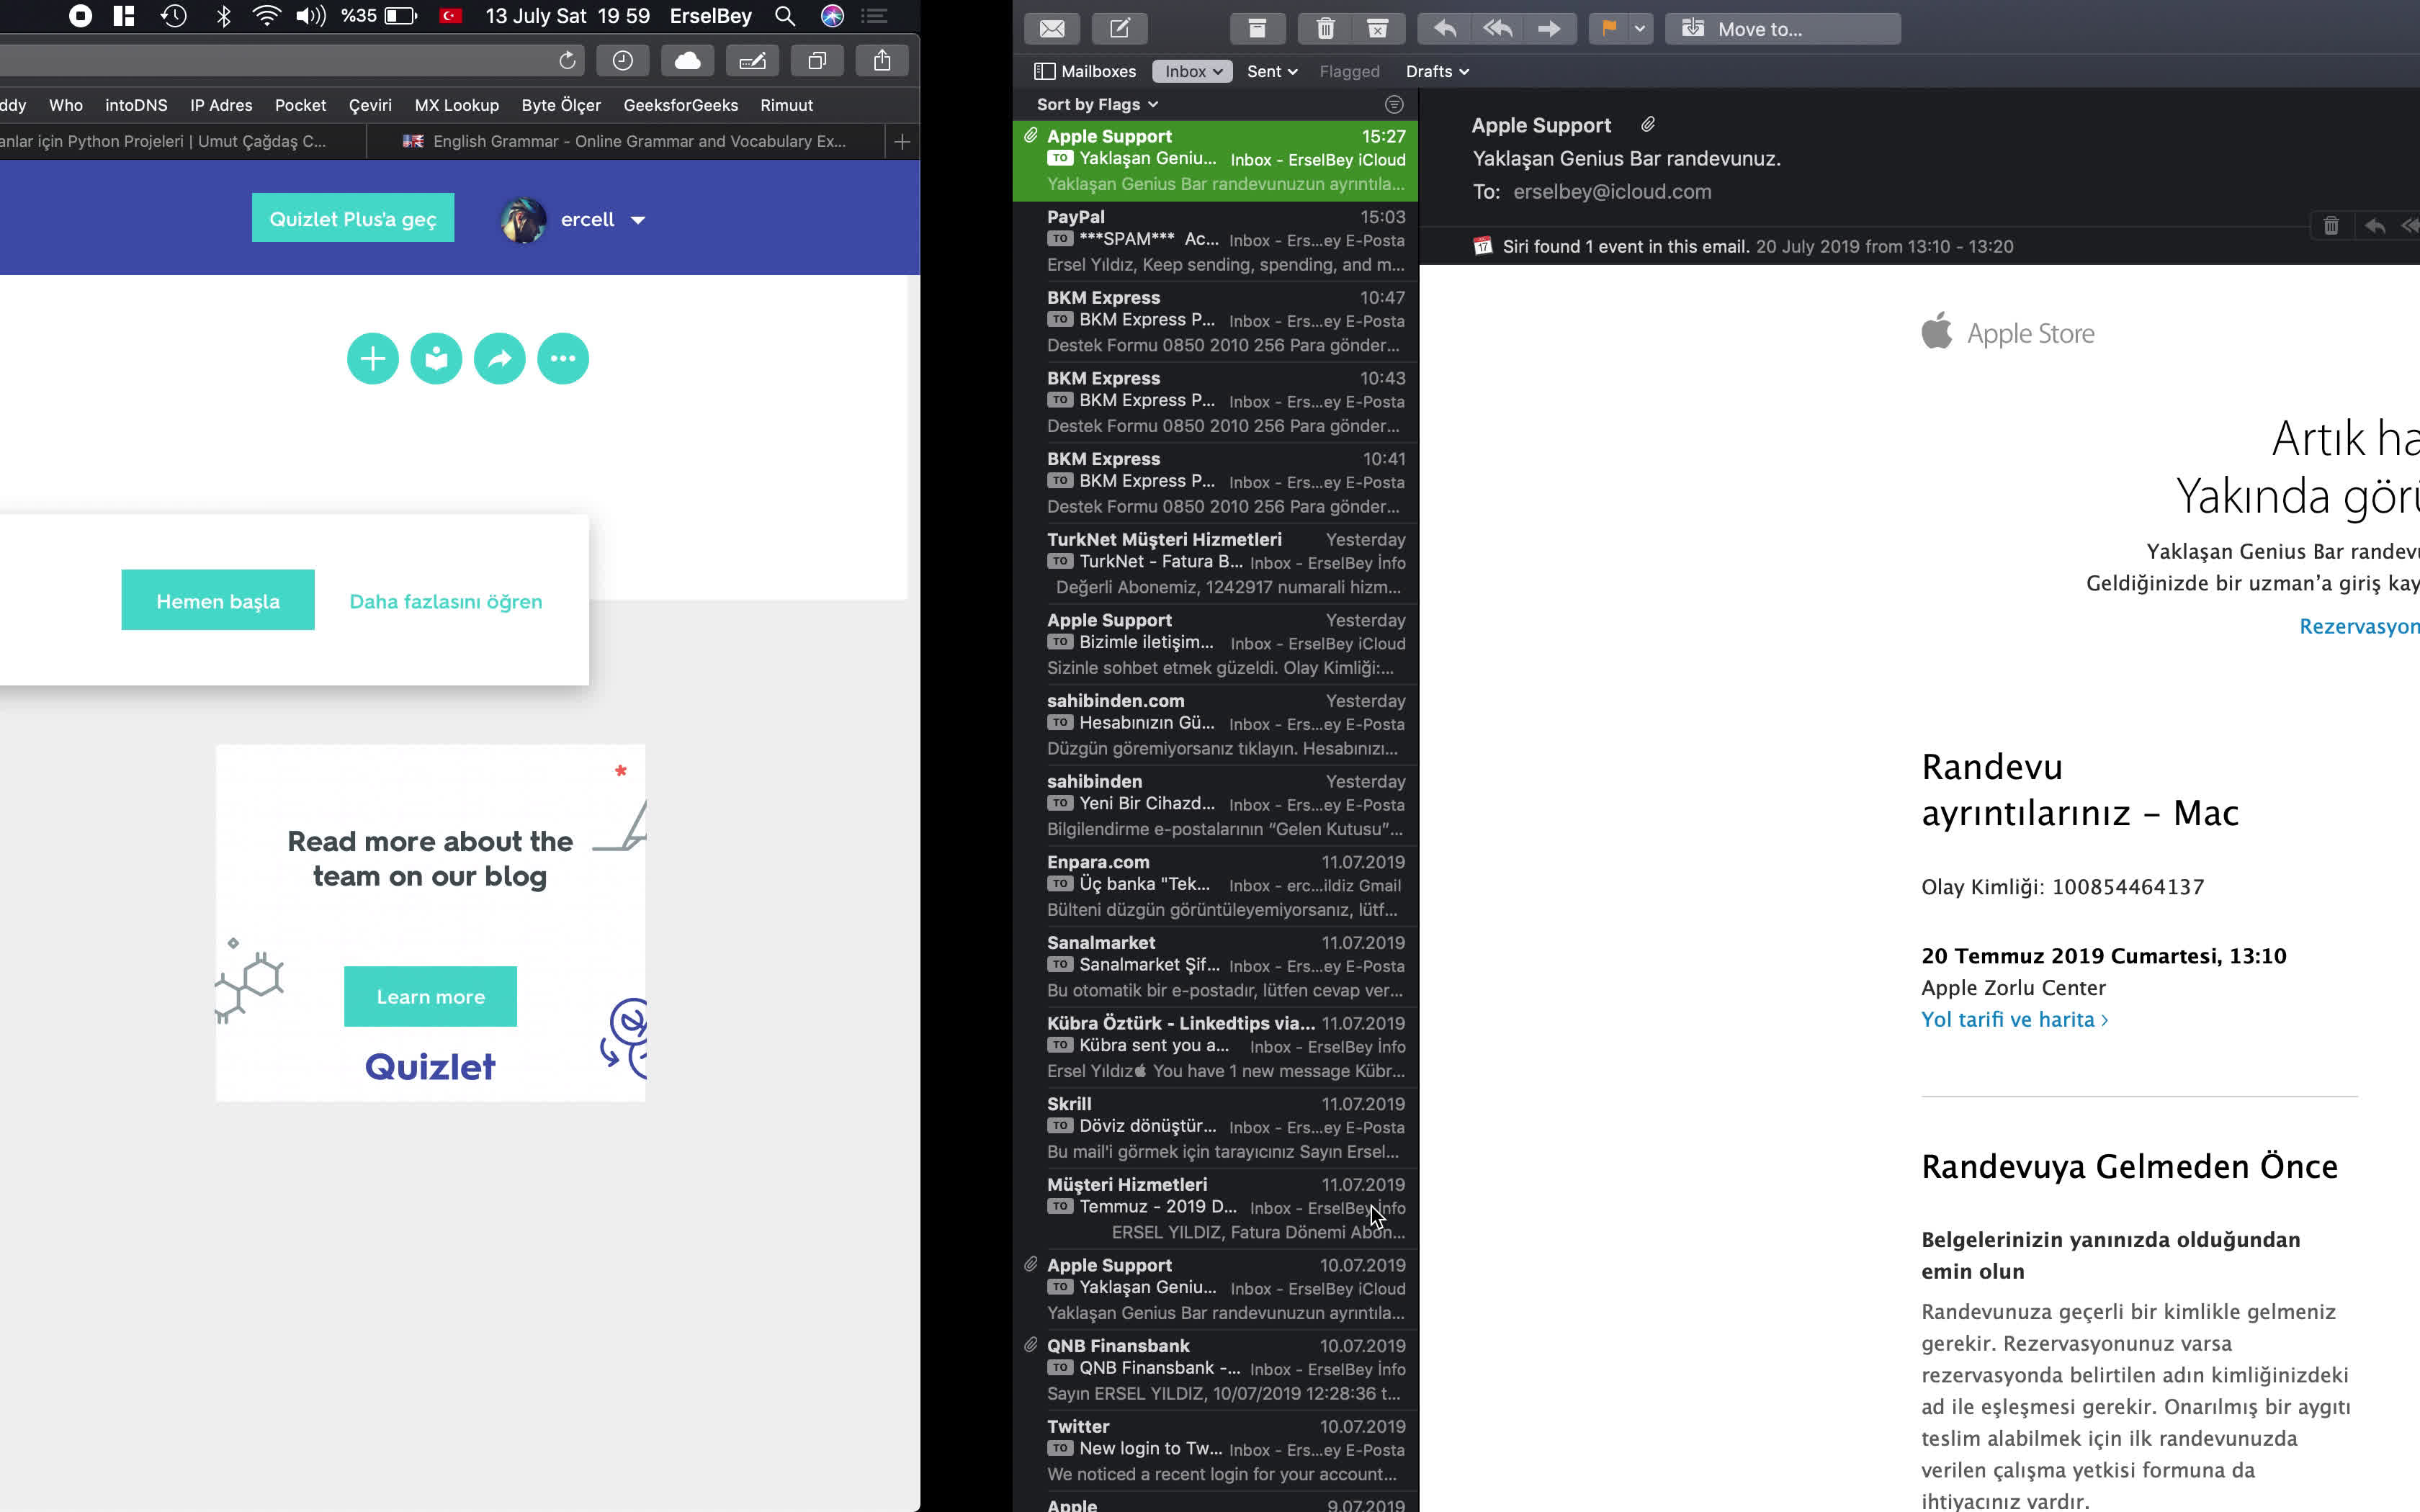Toggle the mail list filter icon

[1394, 104]
